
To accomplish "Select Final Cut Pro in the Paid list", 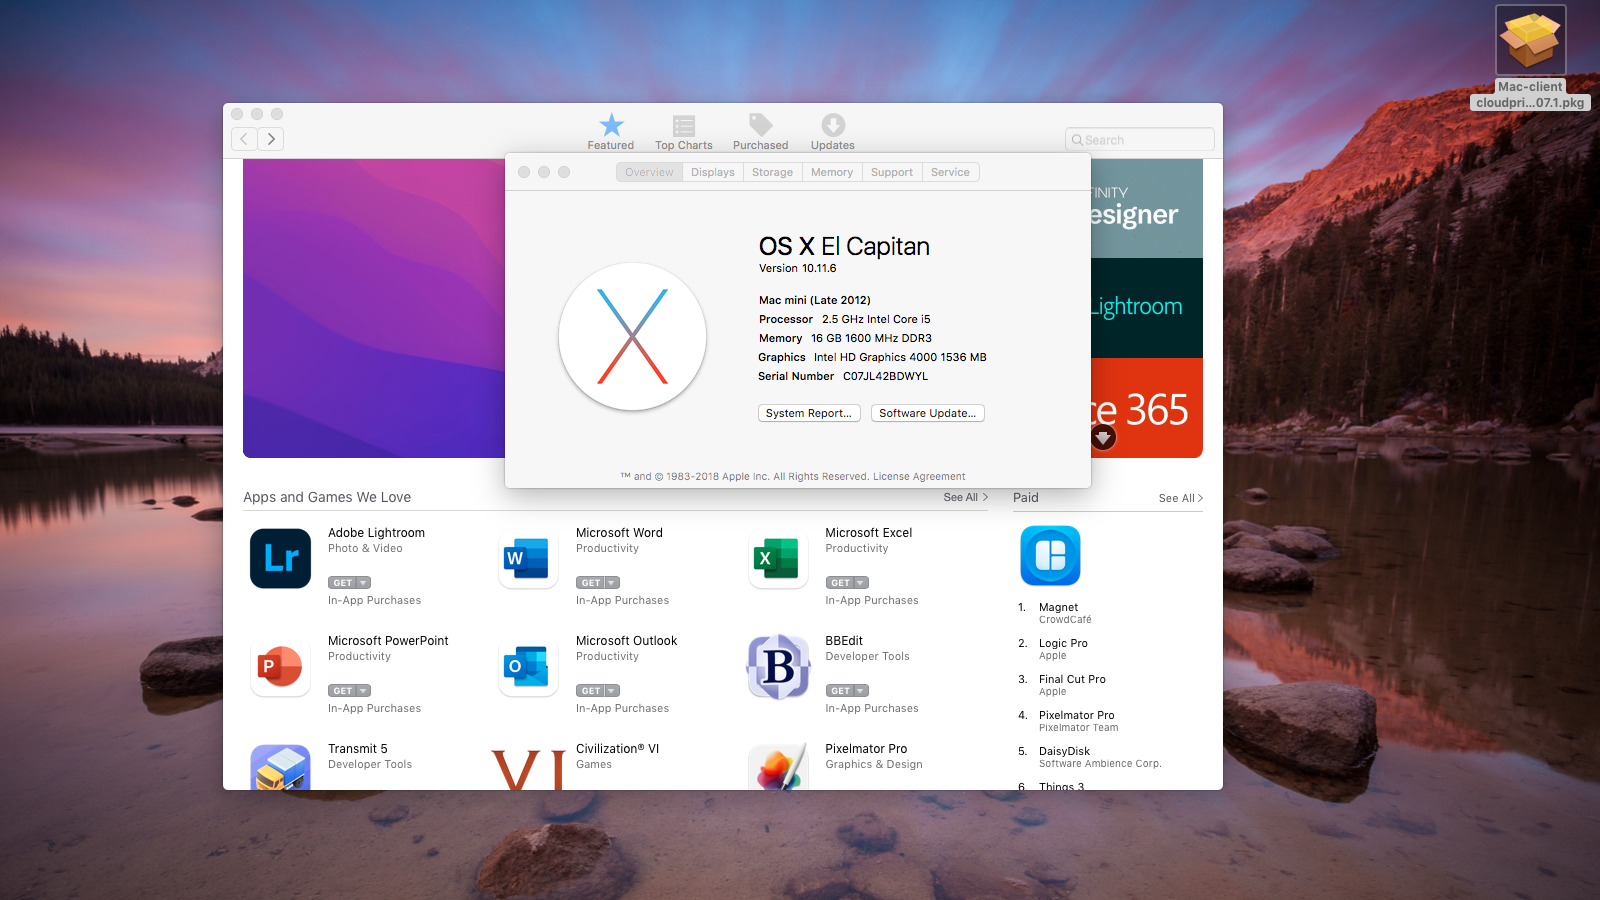I will coord(1072,680).
